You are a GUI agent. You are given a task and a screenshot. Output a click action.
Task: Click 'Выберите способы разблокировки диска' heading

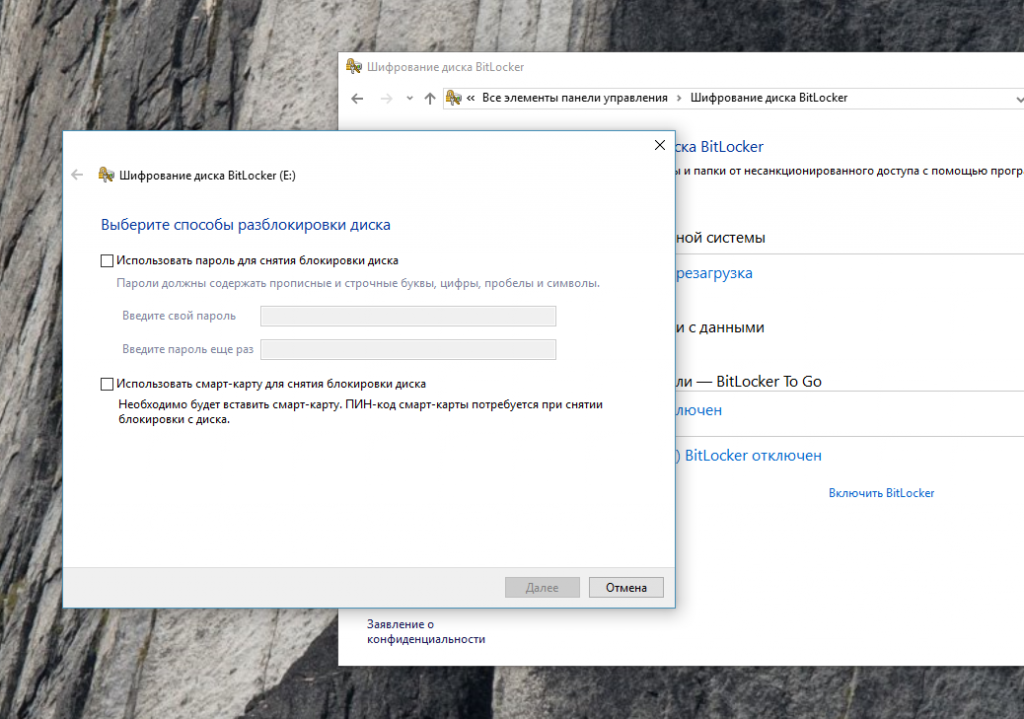pyautogui.click(x=246, y=225)
